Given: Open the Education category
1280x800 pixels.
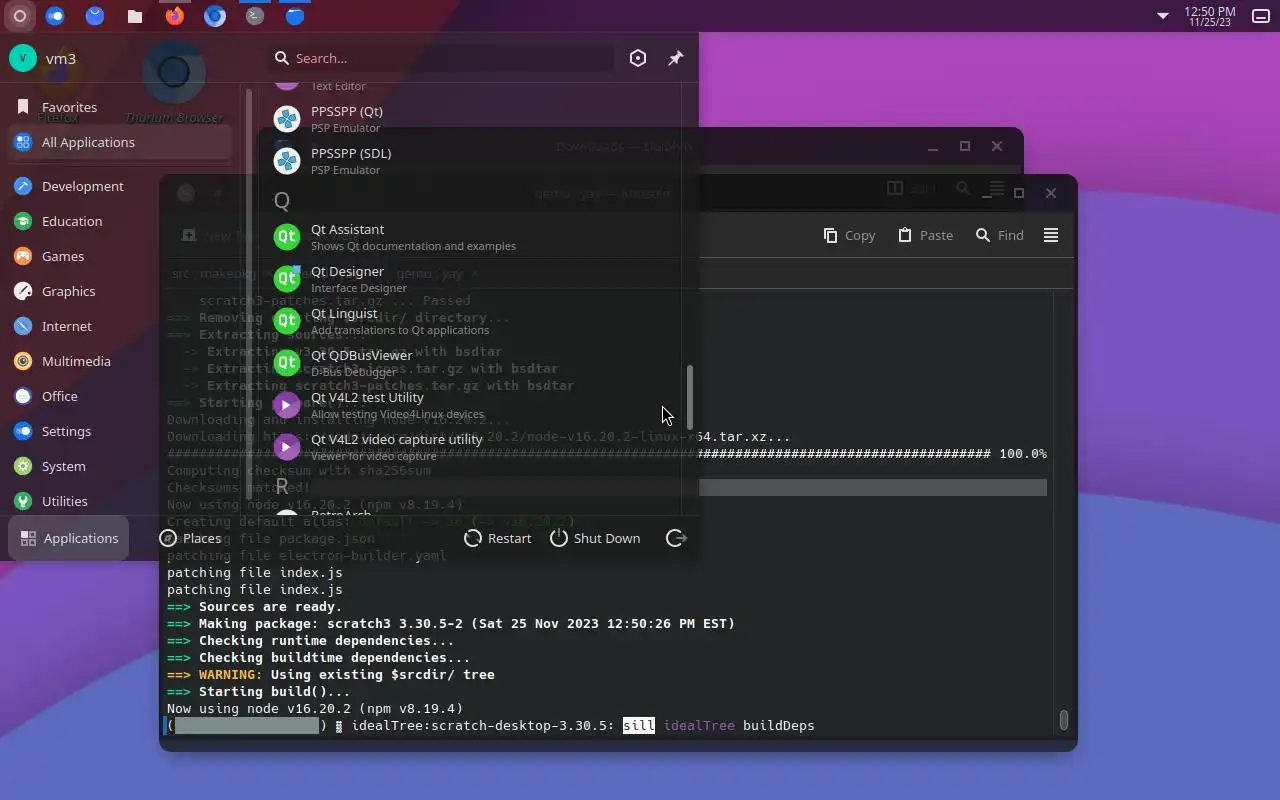Looking at the screenshot, I should [120, 221].
